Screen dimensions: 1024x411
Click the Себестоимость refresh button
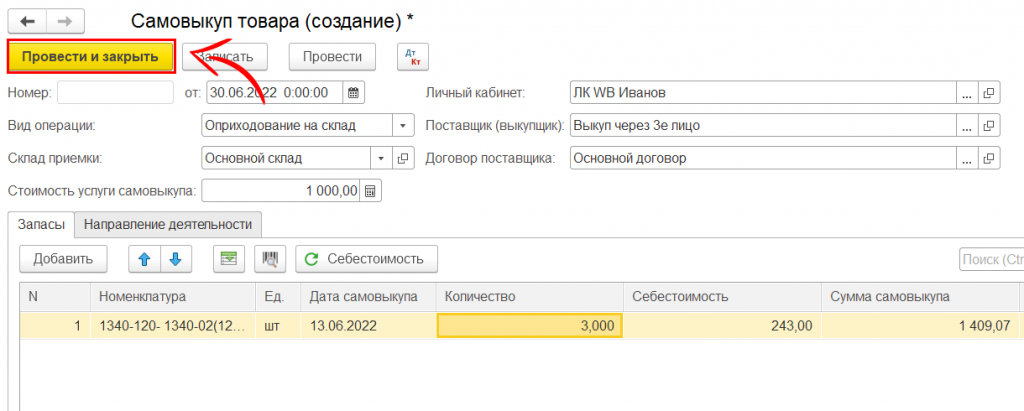(x=365, y=259)
